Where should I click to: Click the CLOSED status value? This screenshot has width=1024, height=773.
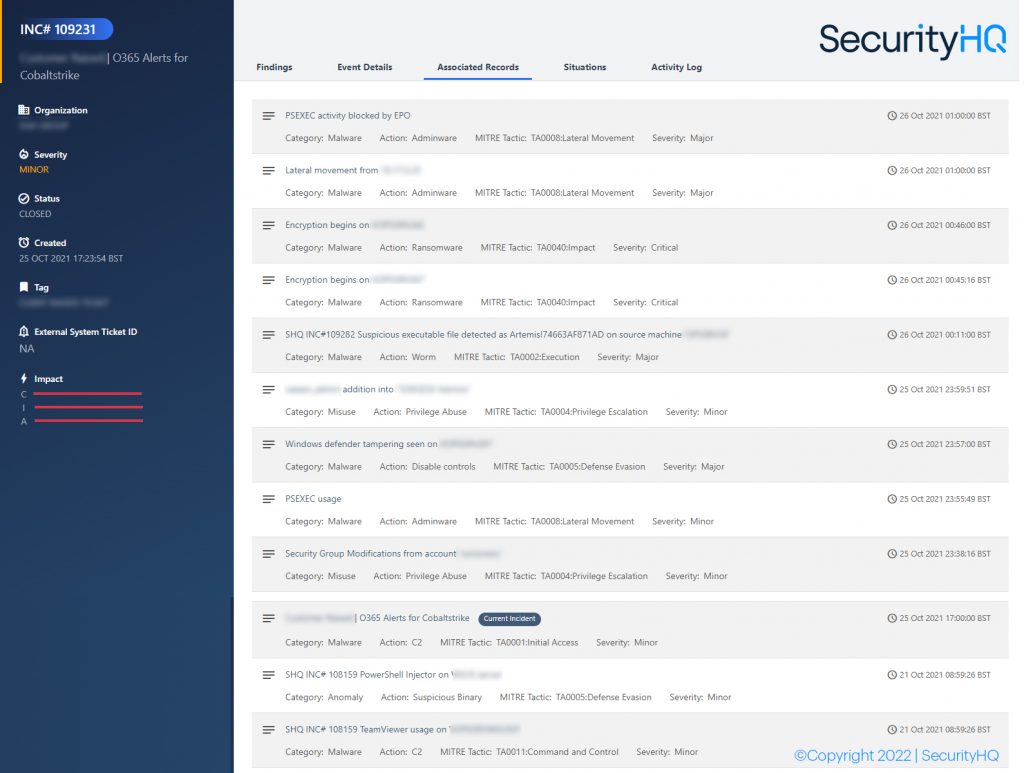click(x=35, y=214)
